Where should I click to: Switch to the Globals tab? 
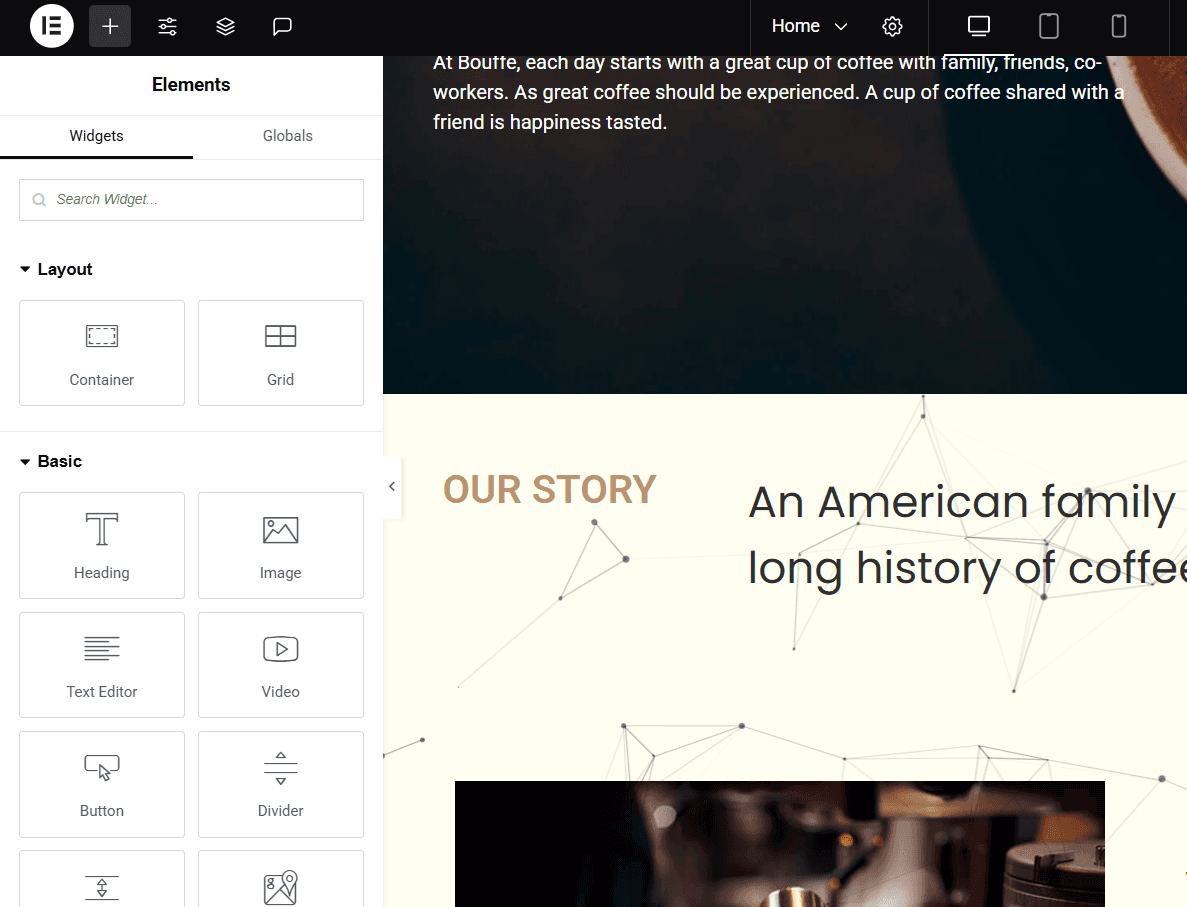click(x=287, y=136)
